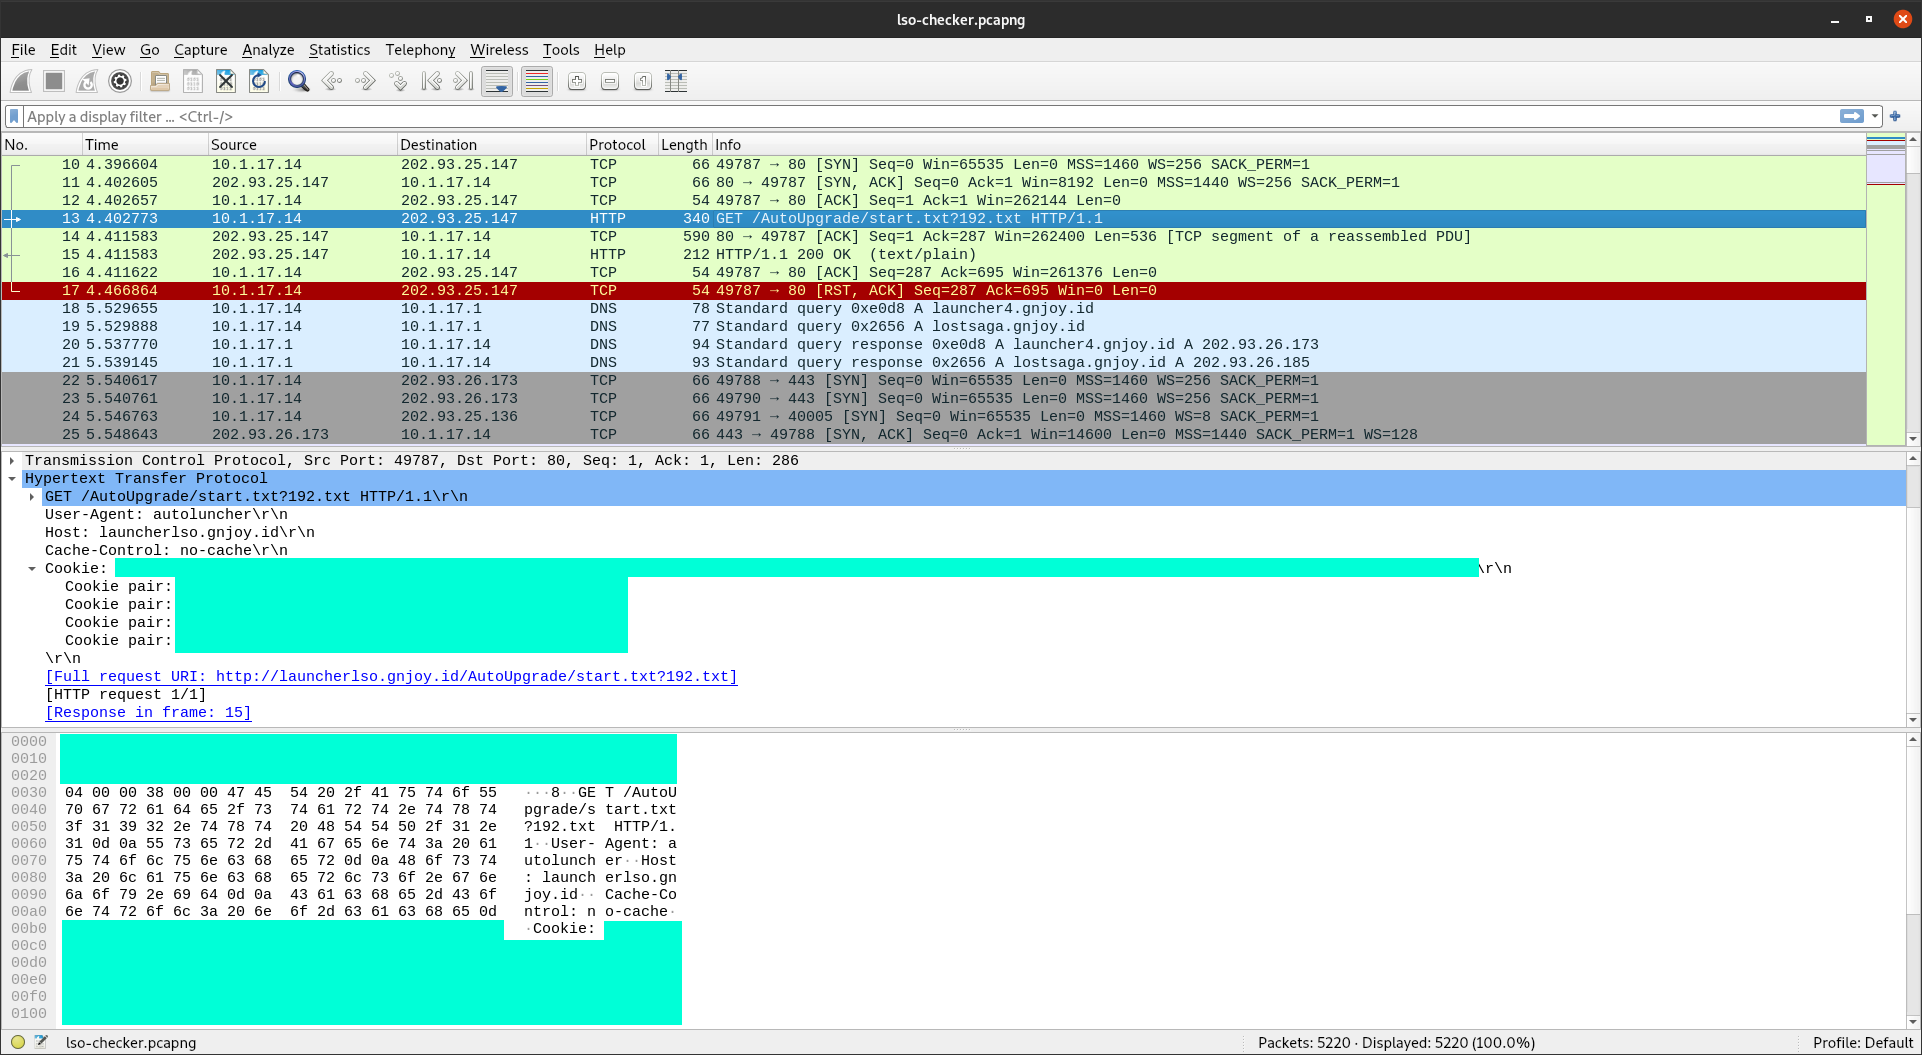Viewport: 1922px width, 1055px height.
Task: Apply the display filter arrow button
Action: (1852, 117)
